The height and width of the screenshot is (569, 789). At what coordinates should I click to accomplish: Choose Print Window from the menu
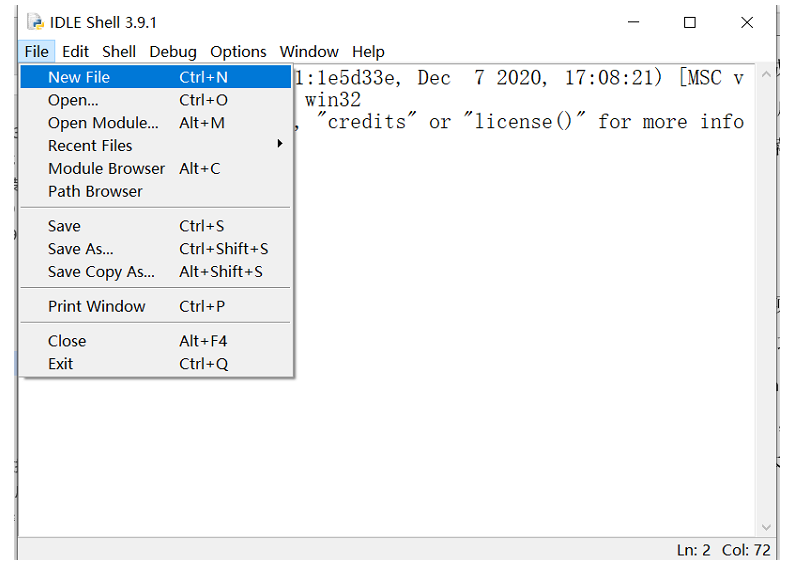point(155,306)
